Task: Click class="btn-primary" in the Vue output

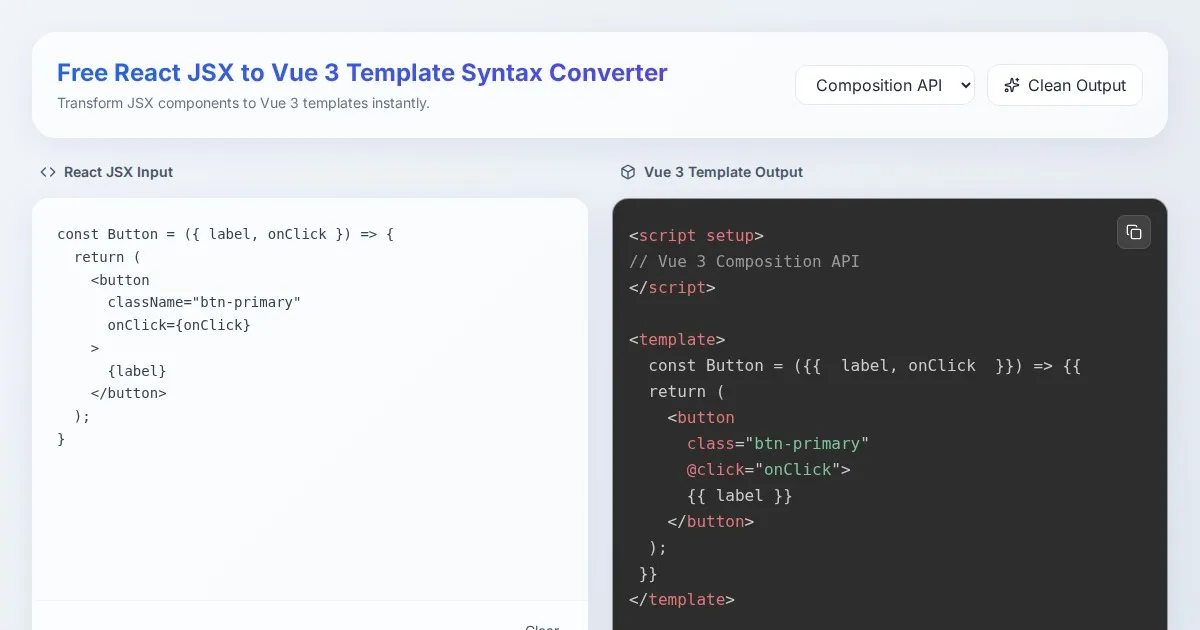Action: 778,444
